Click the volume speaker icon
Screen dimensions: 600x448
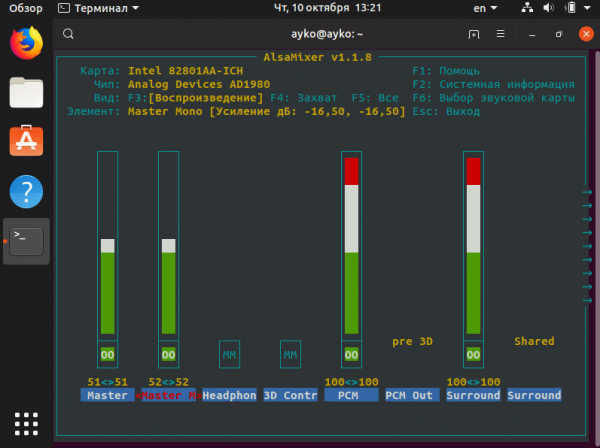548,8
